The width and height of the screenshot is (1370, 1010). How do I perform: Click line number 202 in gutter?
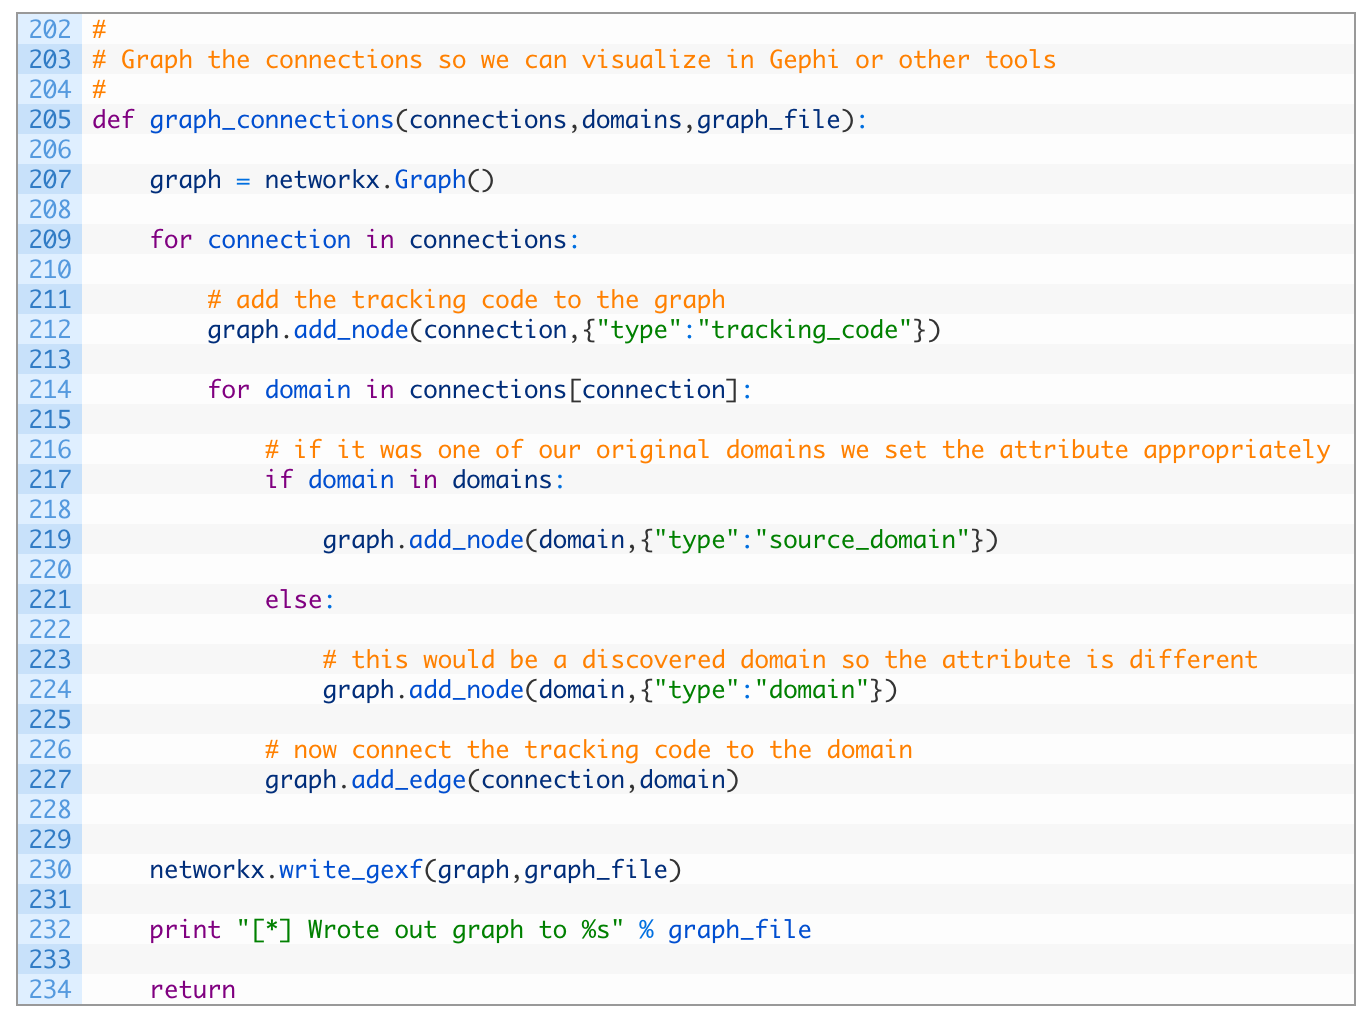(x=50, y=30)
